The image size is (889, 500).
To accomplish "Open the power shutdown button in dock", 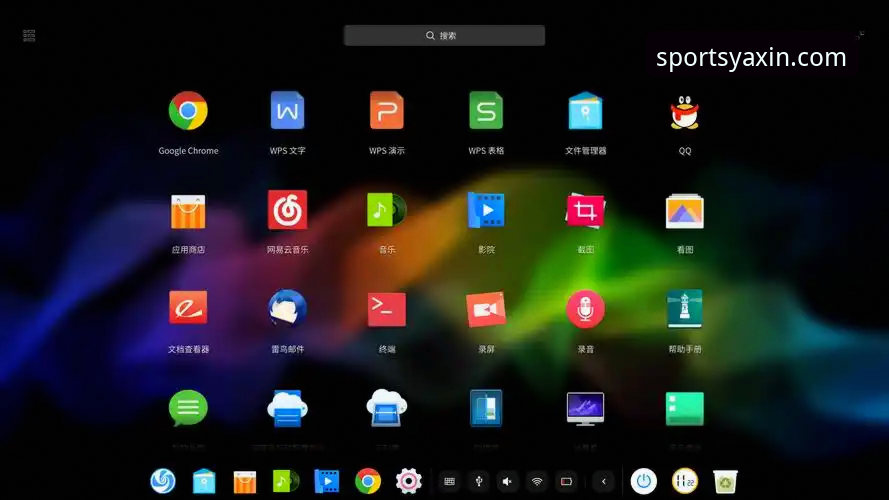I will click(644, 481).
